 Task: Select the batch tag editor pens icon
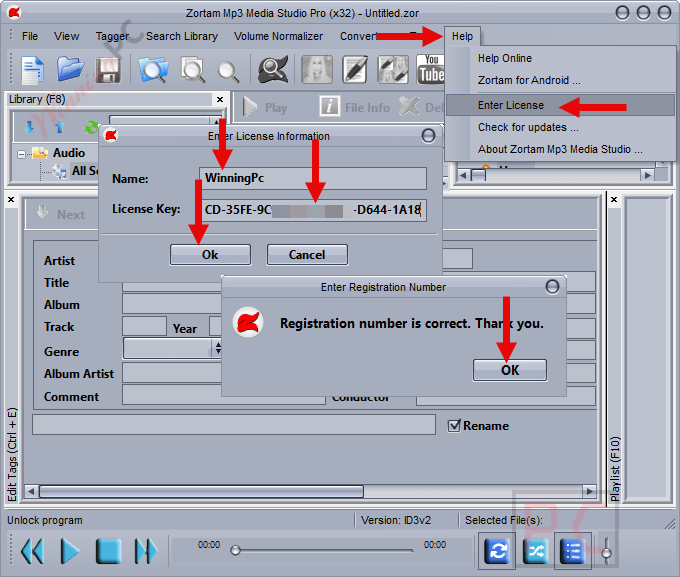pos(393,69)
